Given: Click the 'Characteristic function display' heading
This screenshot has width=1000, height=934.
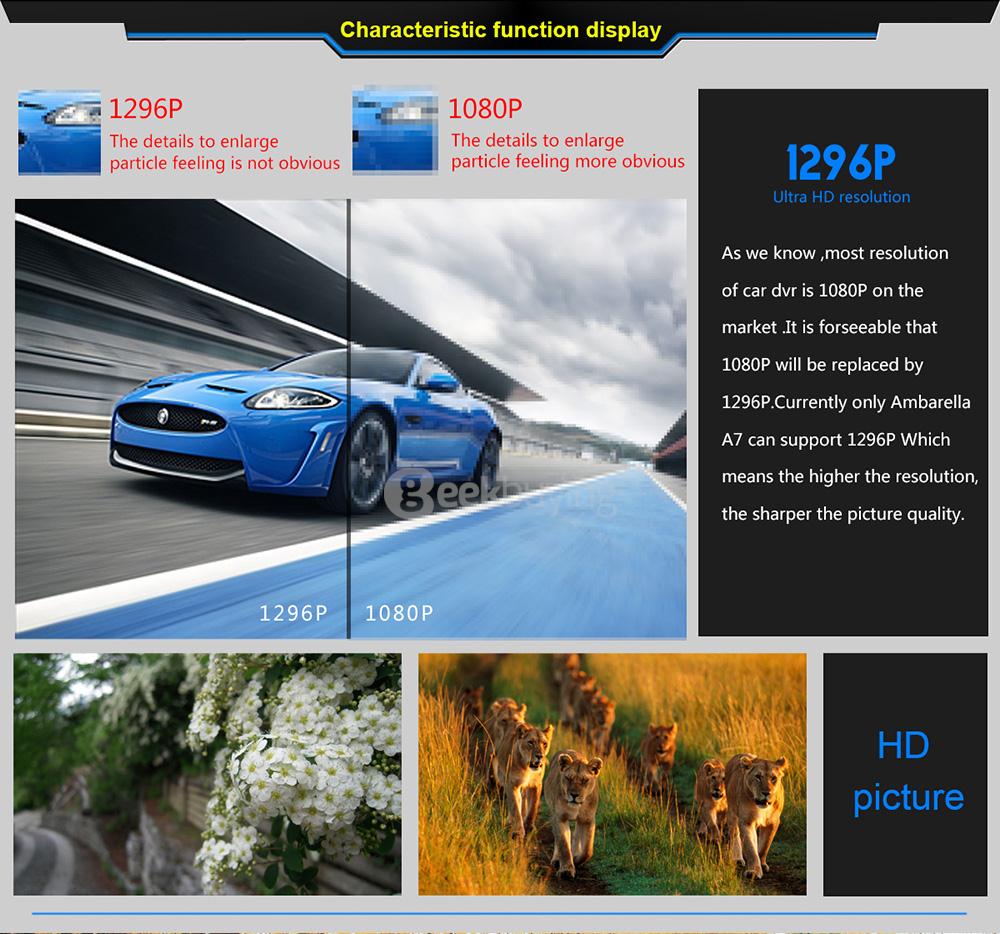Looking at the screenshot, I should (500, 30).
